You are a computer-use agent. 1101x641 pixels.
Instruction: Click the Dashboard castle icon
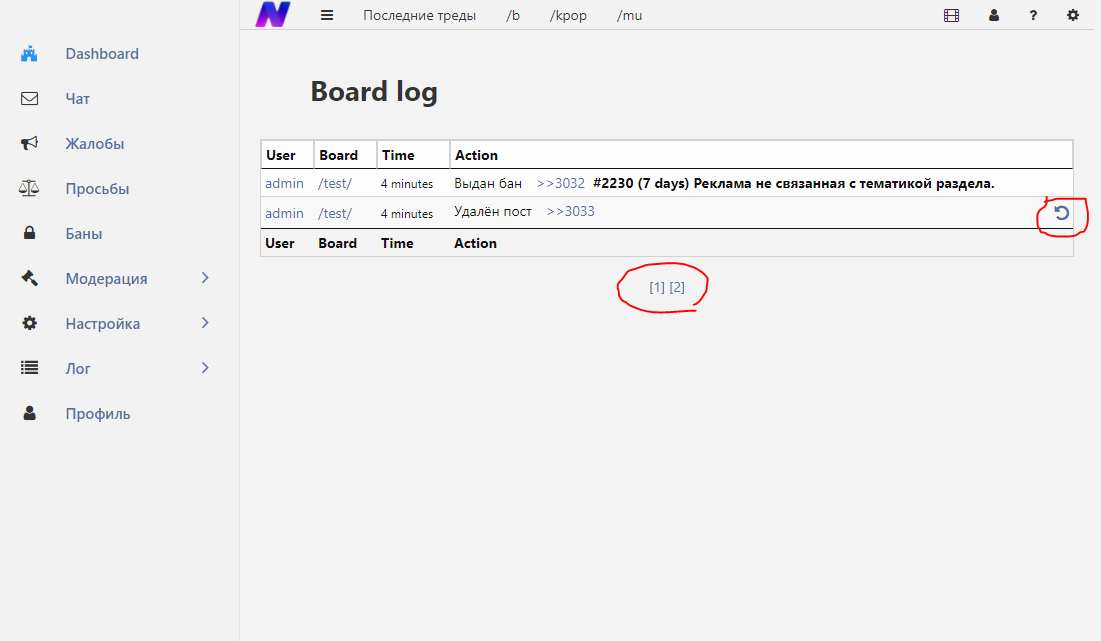(29, 54)
